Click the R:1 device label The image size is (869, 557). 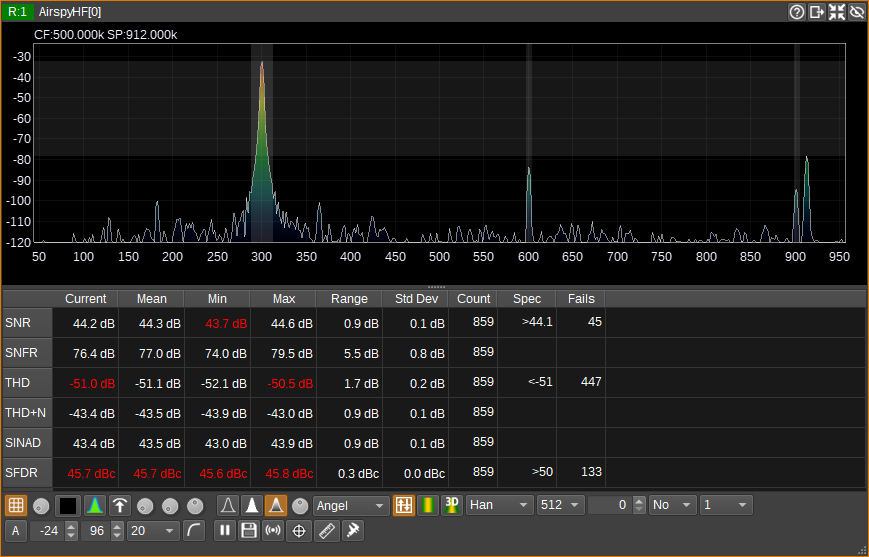[17, 12]
